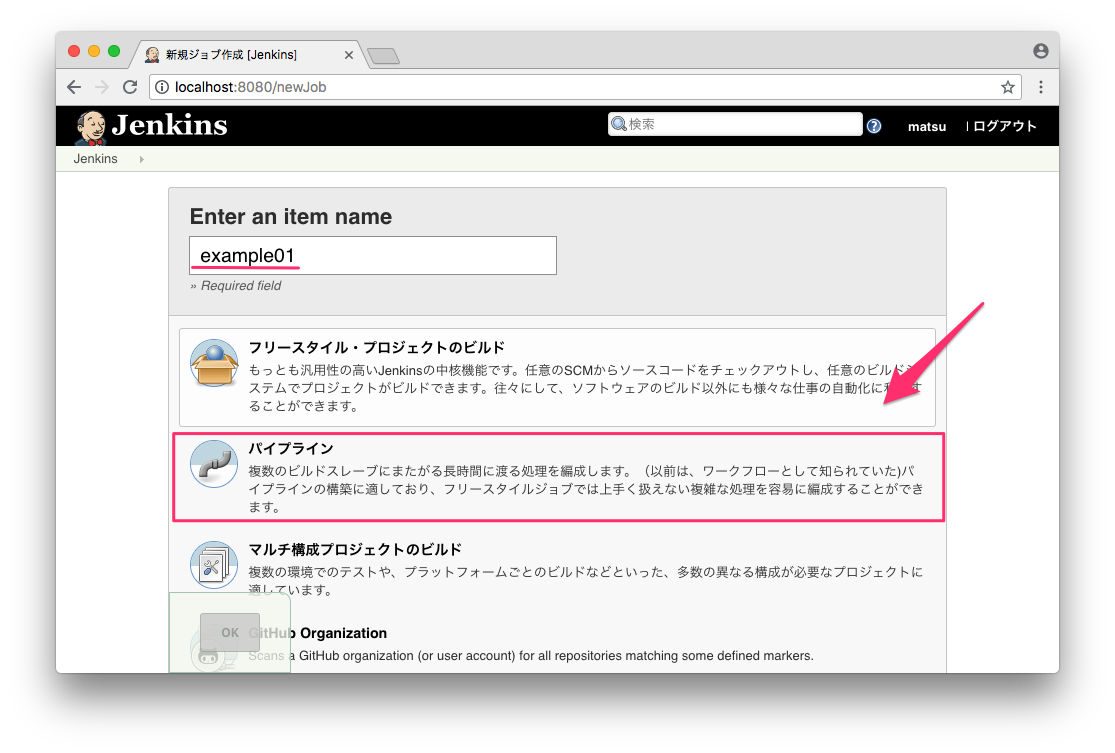Click the browser back arrow
The height and width of the screenshot is (753, 1115).
tap(74, 87)
